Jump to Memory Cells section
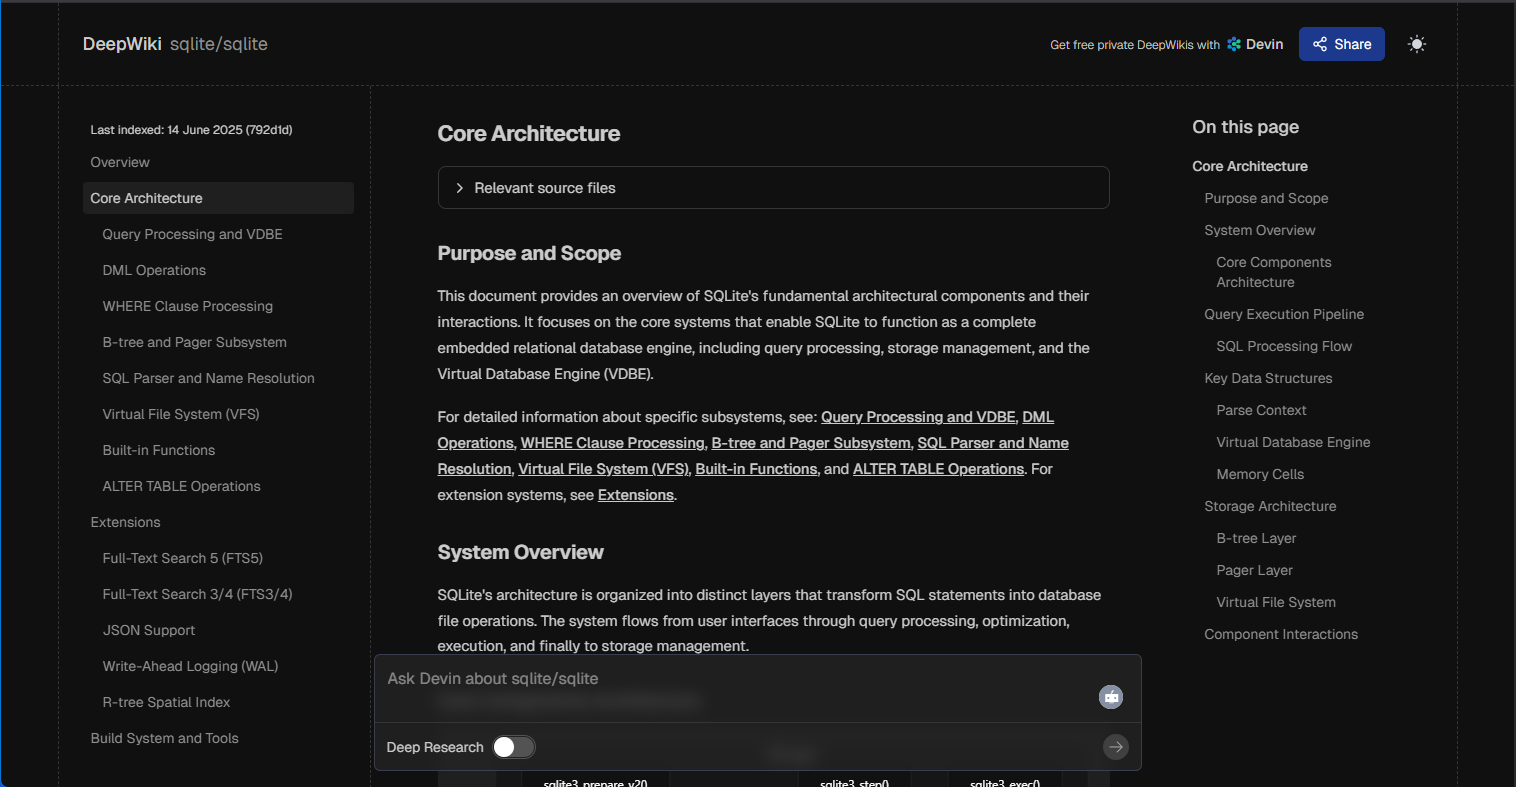1516x787 pixels. click(x=1260, y=474)
